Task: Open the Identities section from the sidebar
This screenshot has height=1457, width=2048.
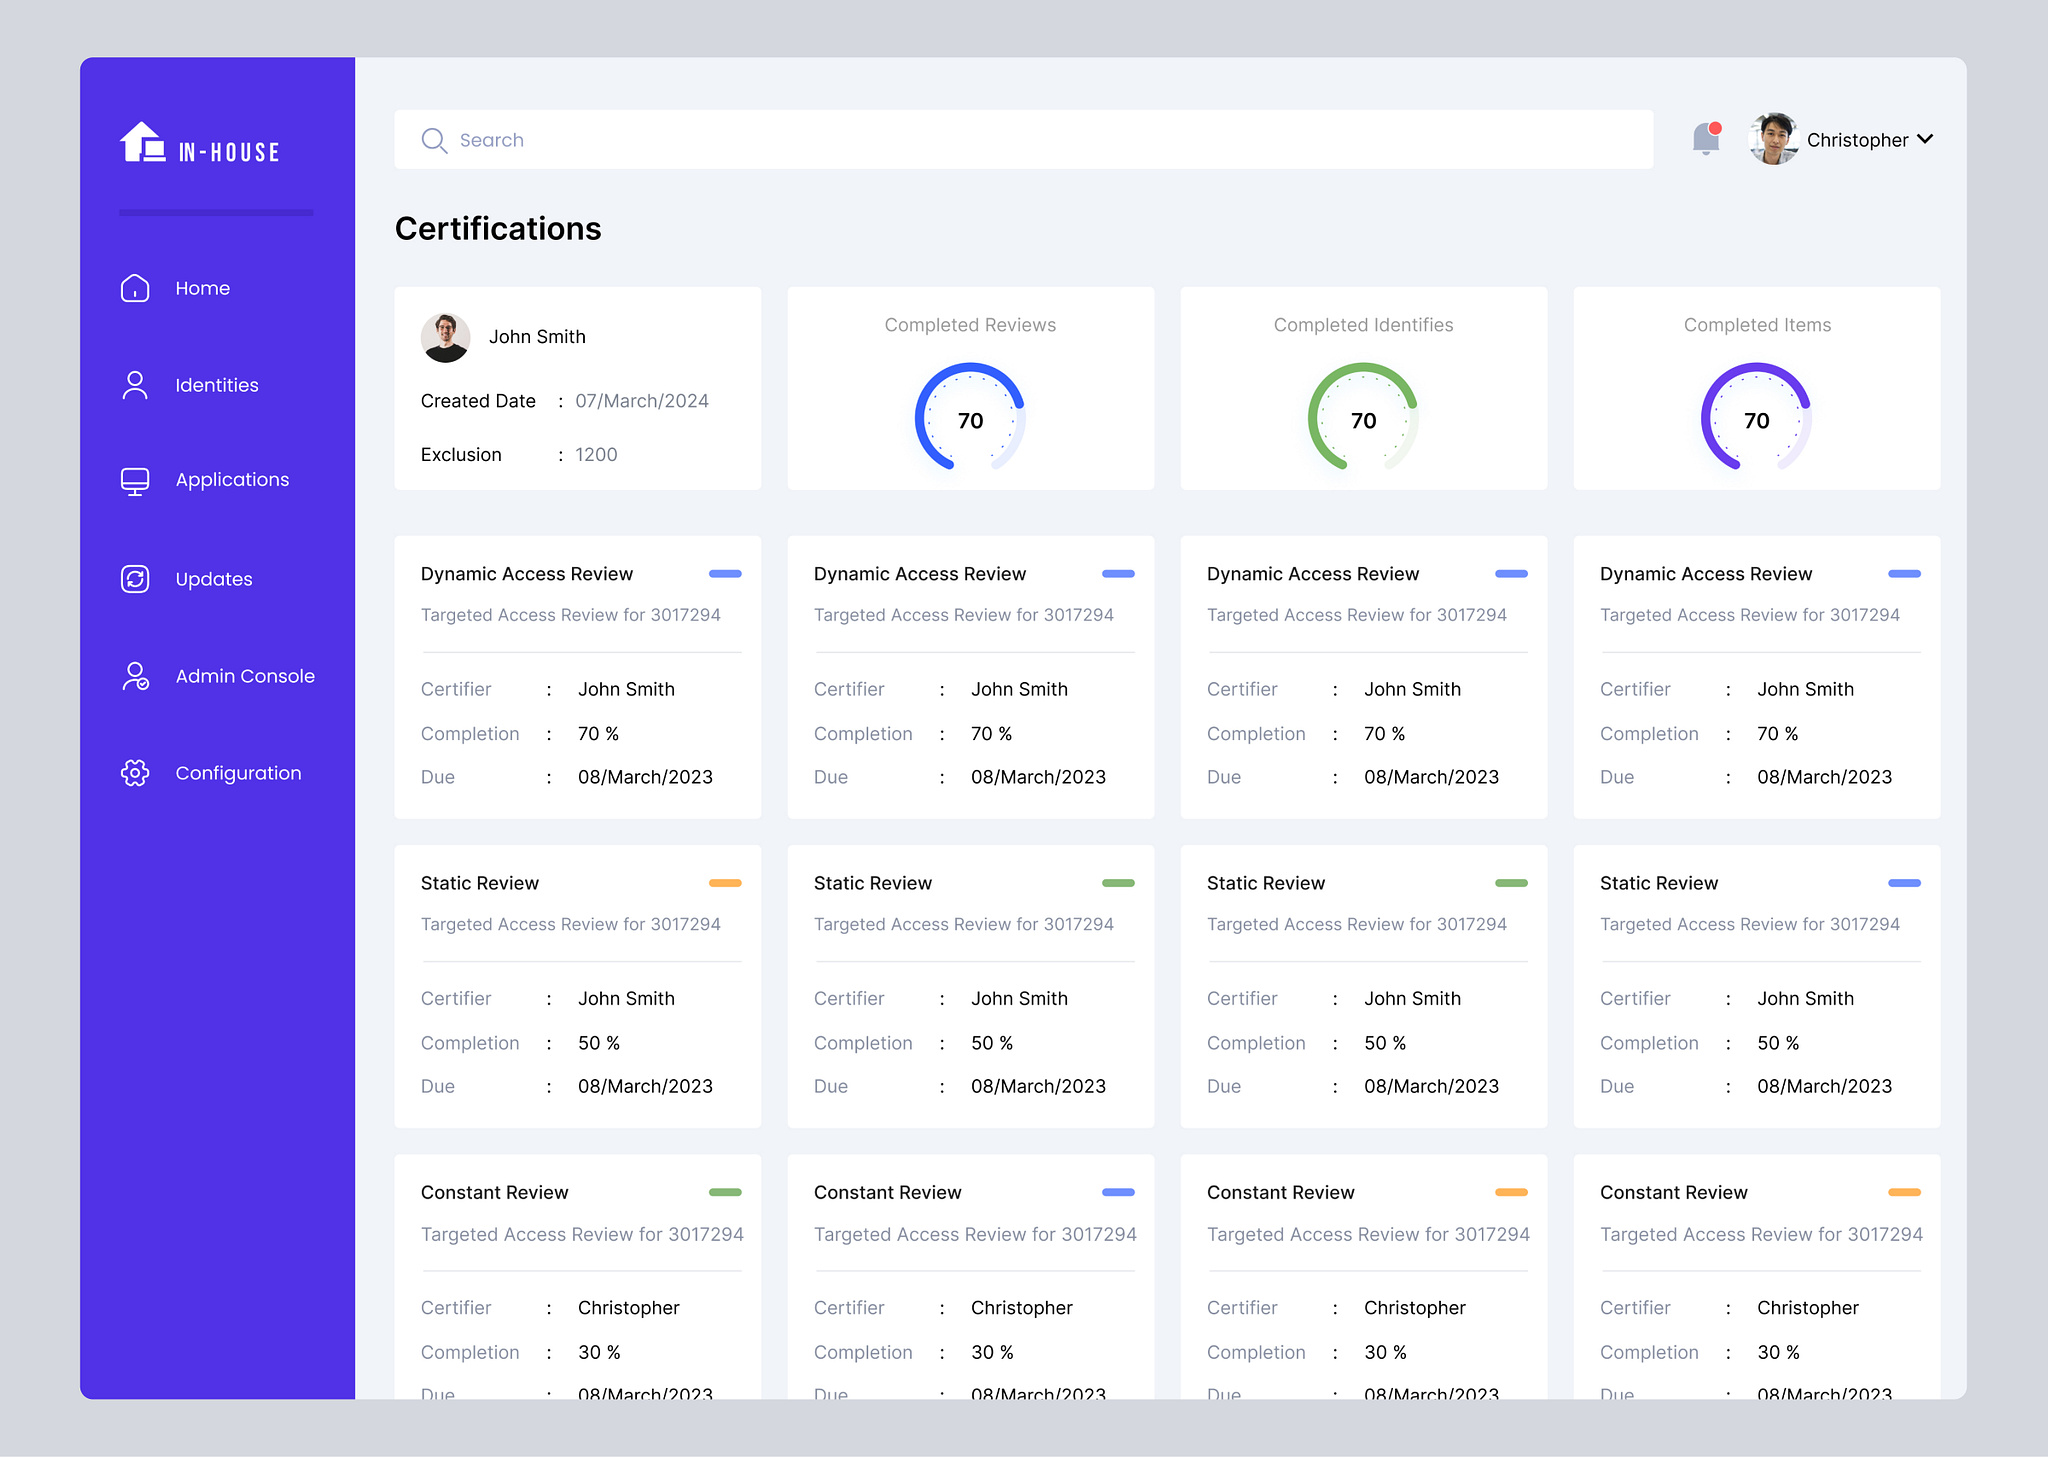Action: (x=216, y=384)
